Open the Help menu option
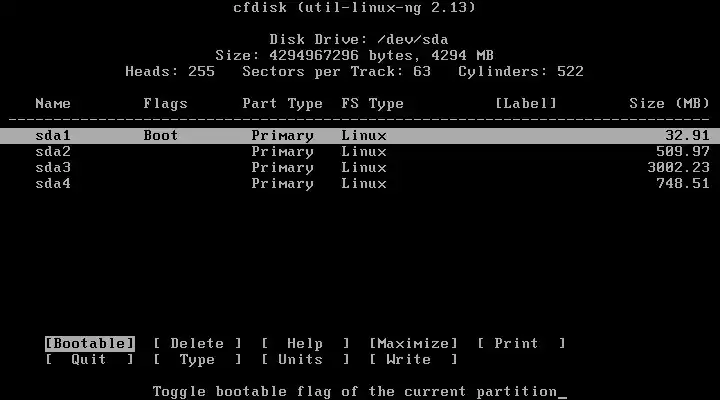The height and width of the screenshot is (400, 720). tap(305, 344)
